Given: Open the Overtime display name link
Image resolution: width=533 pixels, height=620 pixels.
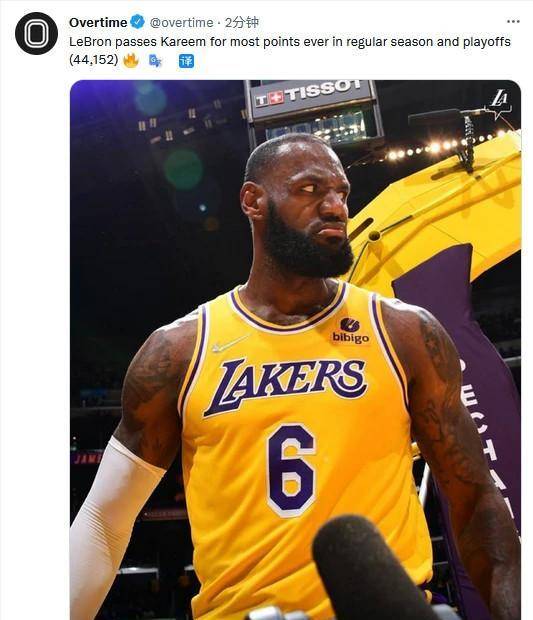Looking at the screenshot, I should click(x=98, y=23).
